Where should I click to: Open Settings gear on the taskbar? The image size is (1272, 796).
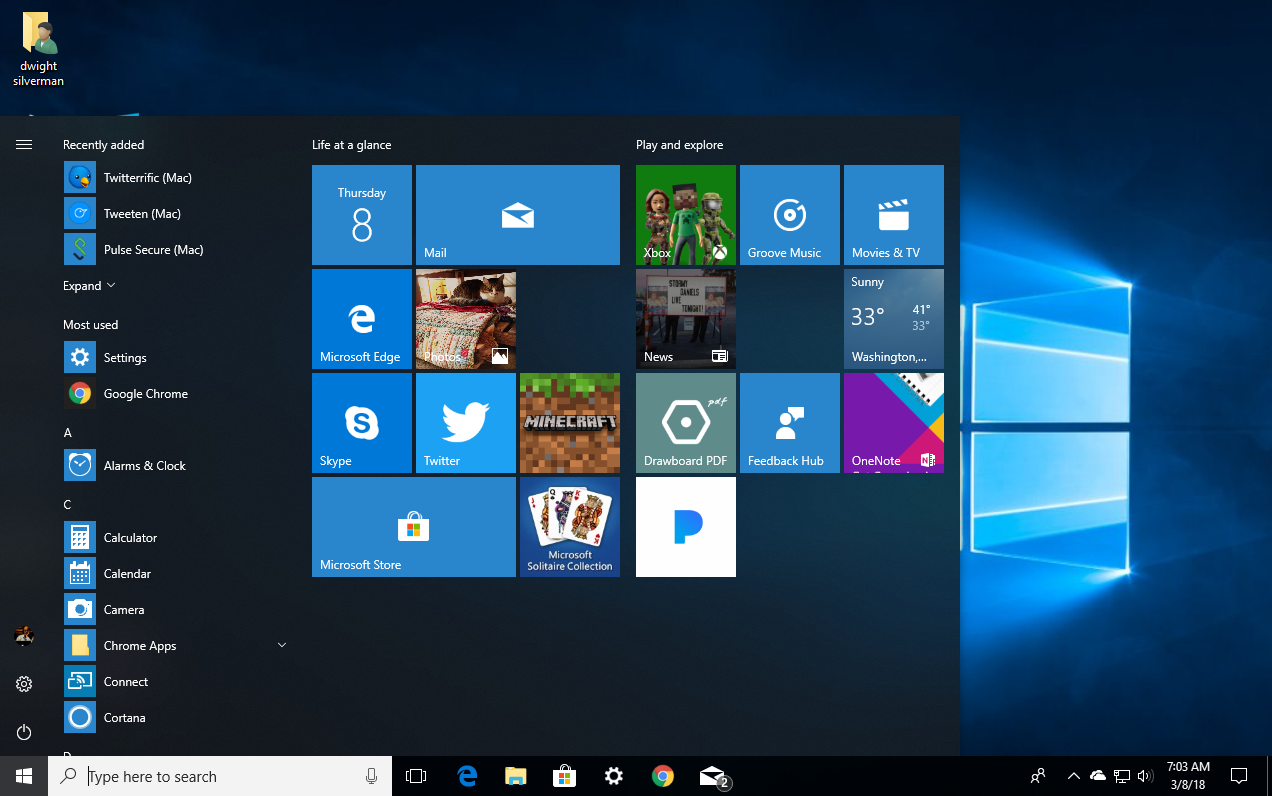[x=613, y=776]
